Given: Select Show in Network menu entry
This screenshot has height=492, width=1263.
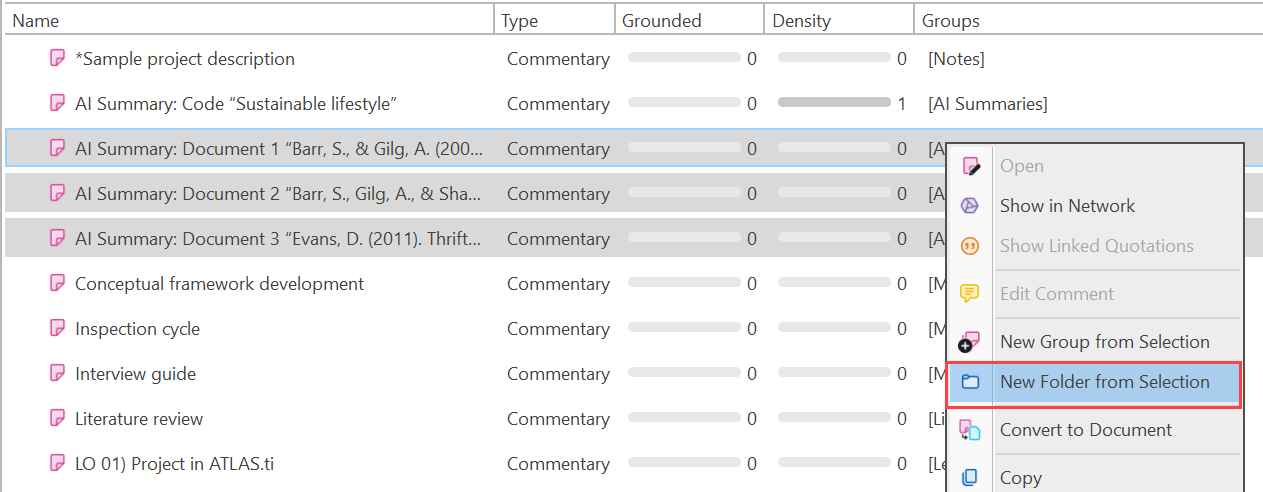Looking at the screenshot, I should point(1067,206).
